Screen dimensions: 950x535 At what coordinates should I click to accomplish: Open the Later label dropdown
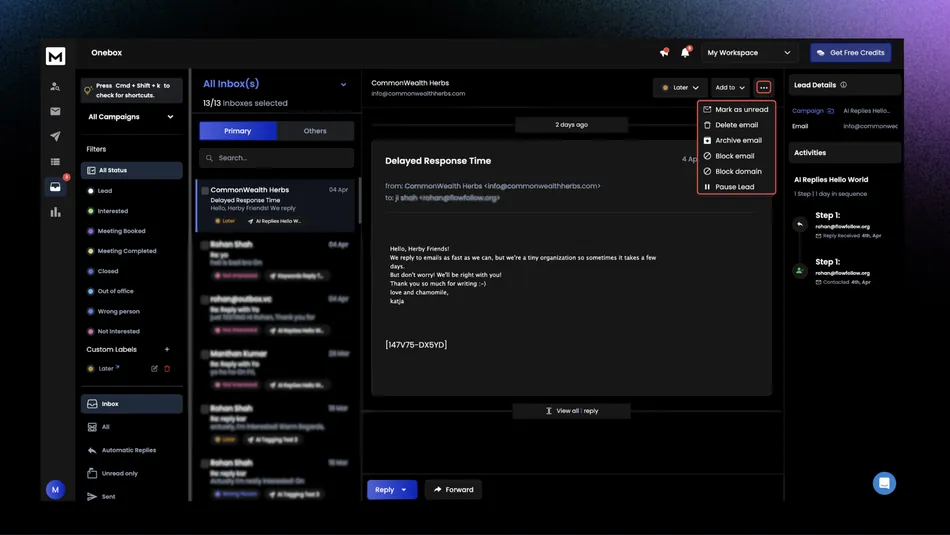pos(680,88)
